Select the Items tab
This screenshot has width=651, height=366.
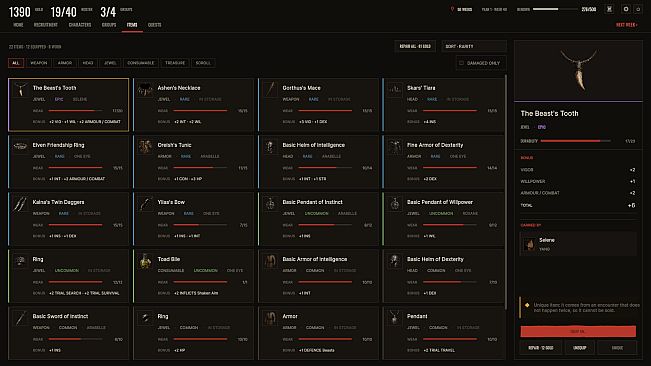pyautogui.click(x=132, y=25)
